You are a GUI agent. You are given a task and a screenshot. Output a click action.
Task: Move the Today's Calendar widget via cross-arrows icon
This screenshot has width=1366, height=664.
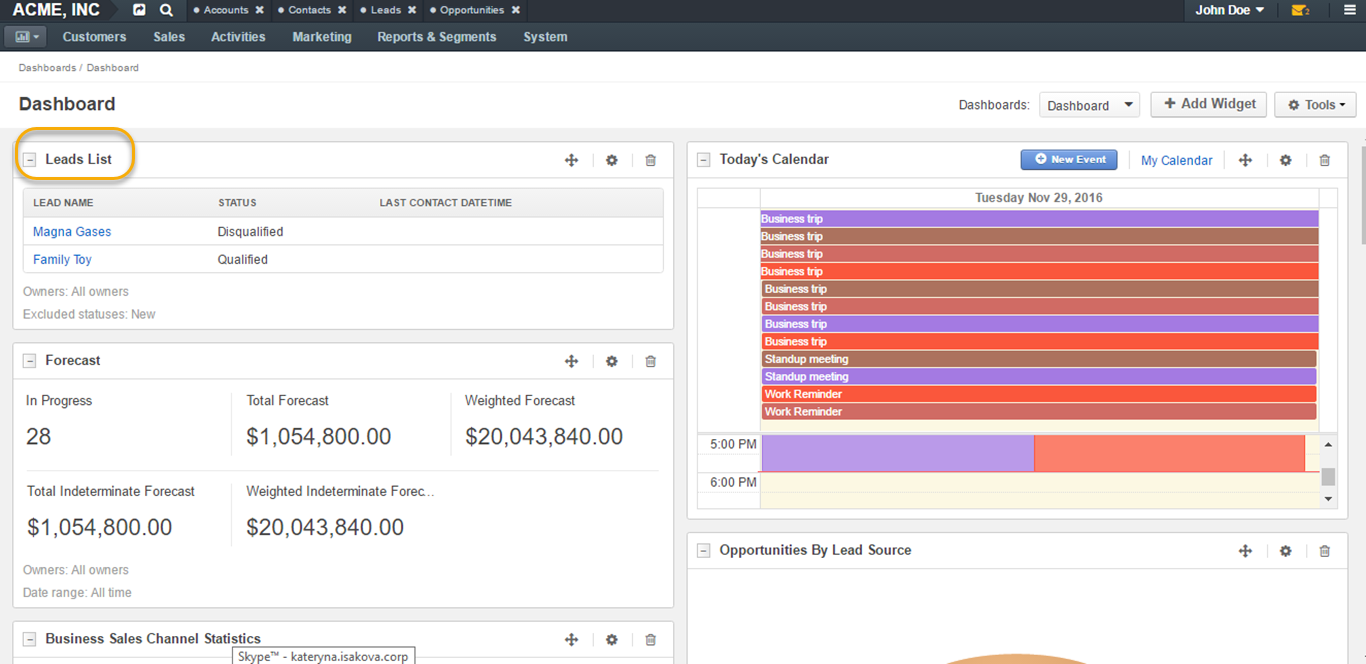pos(1245,160)
